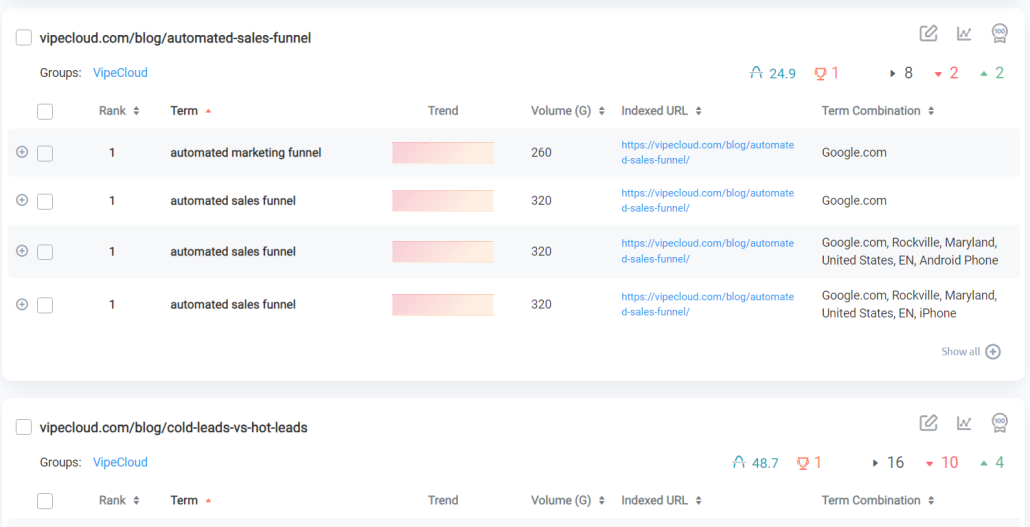Check the automated marketing funnel row checkbox
1030x527 pixels.
[45, 153]
